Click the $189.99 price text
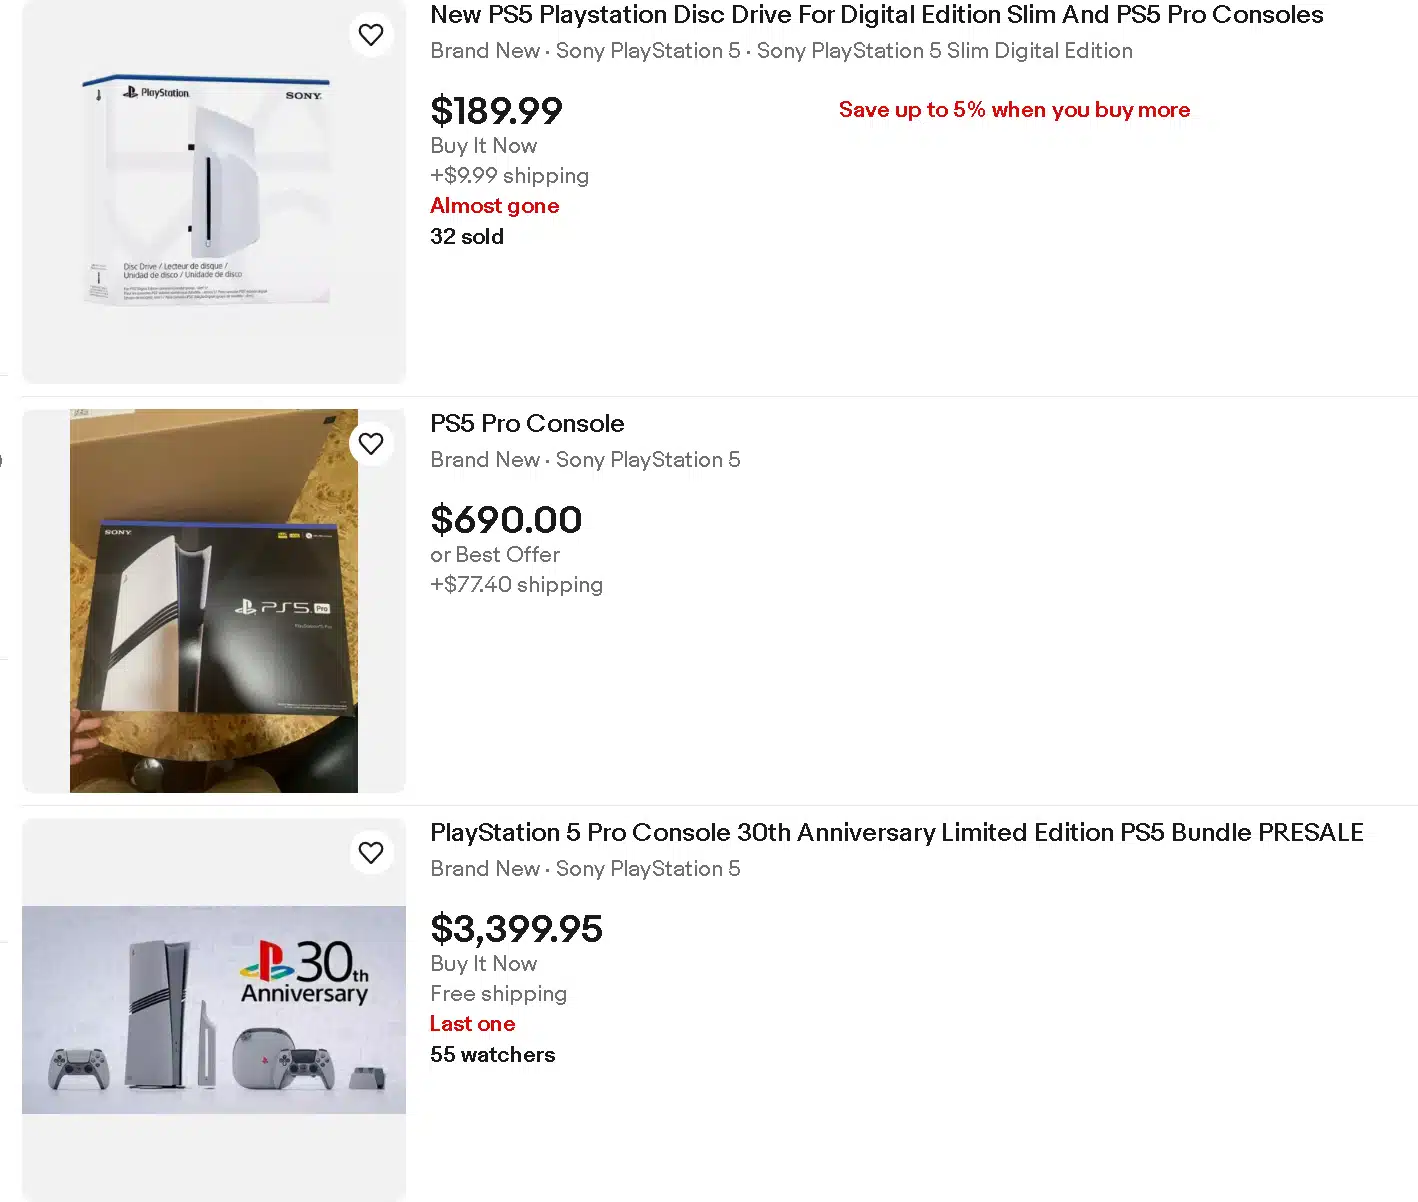 (x=496, y=111)
